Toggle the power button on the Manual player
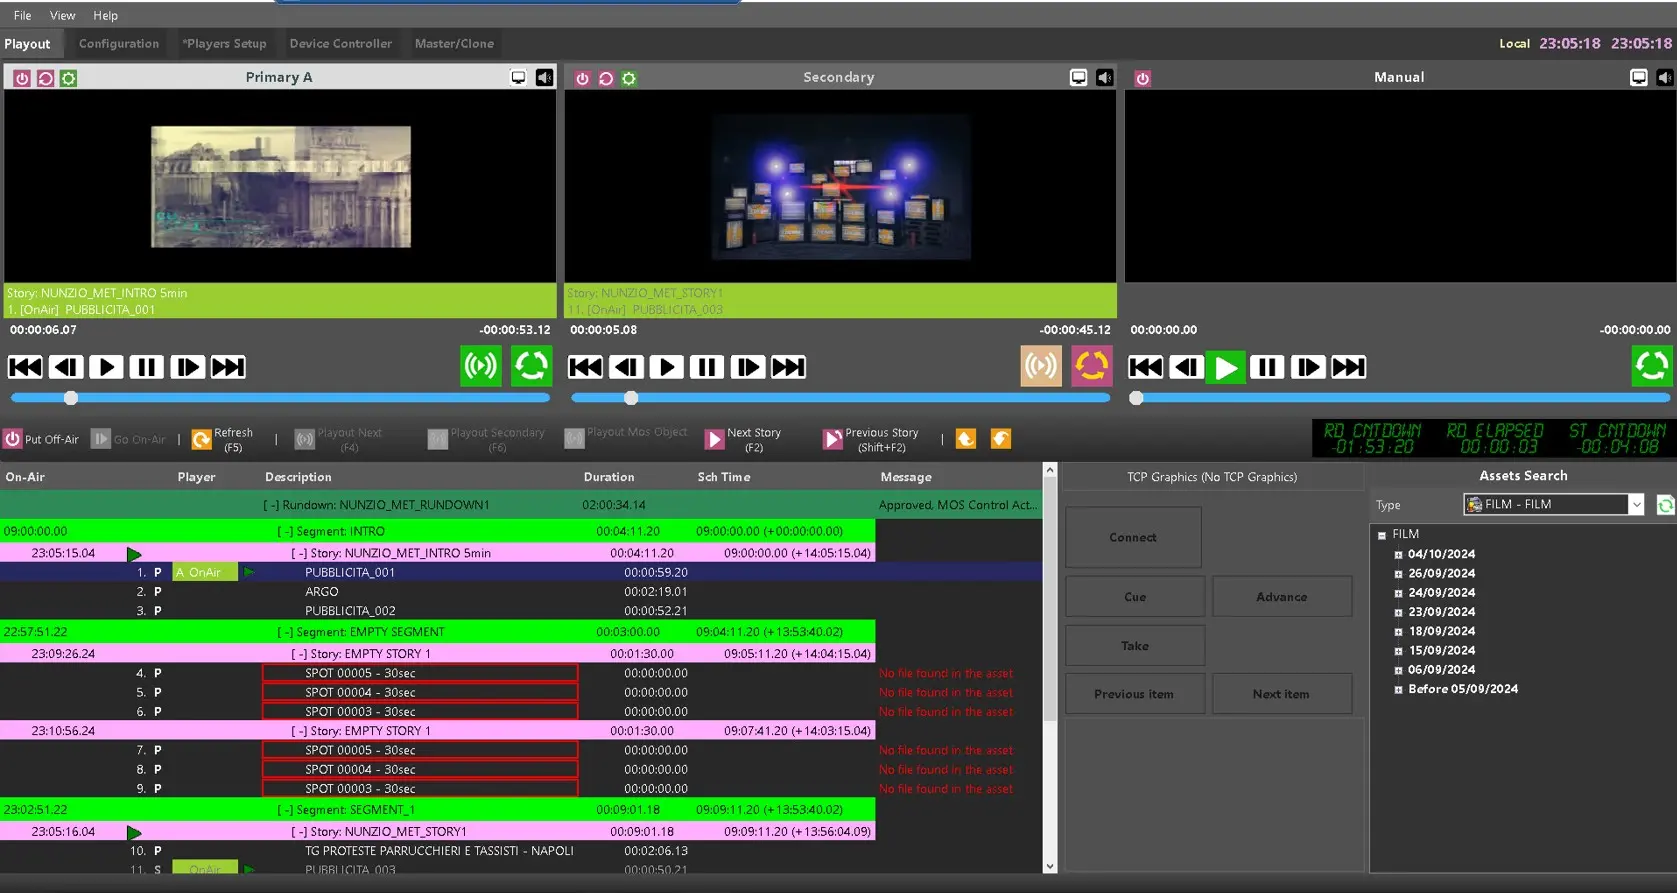 tap(1142, 78)
